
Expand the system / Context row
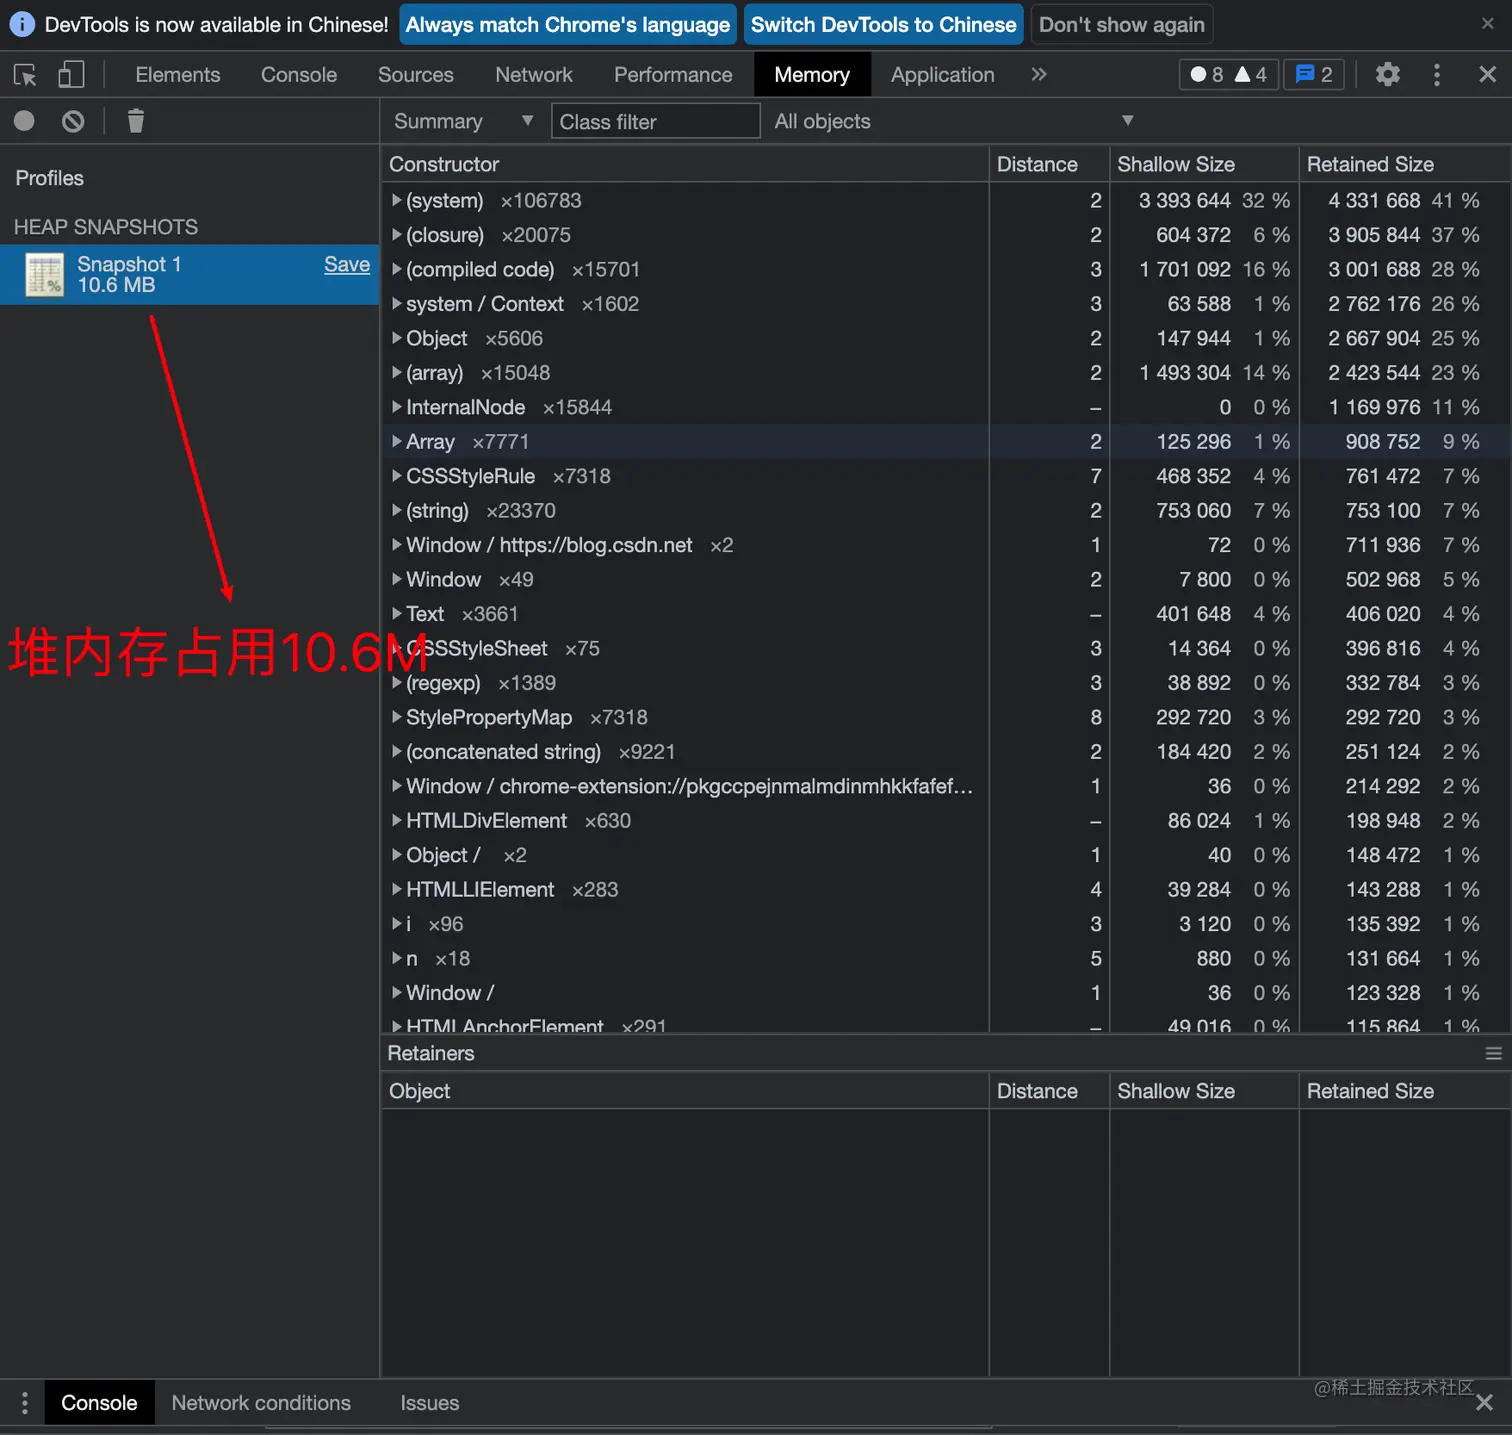pos(397,304)
